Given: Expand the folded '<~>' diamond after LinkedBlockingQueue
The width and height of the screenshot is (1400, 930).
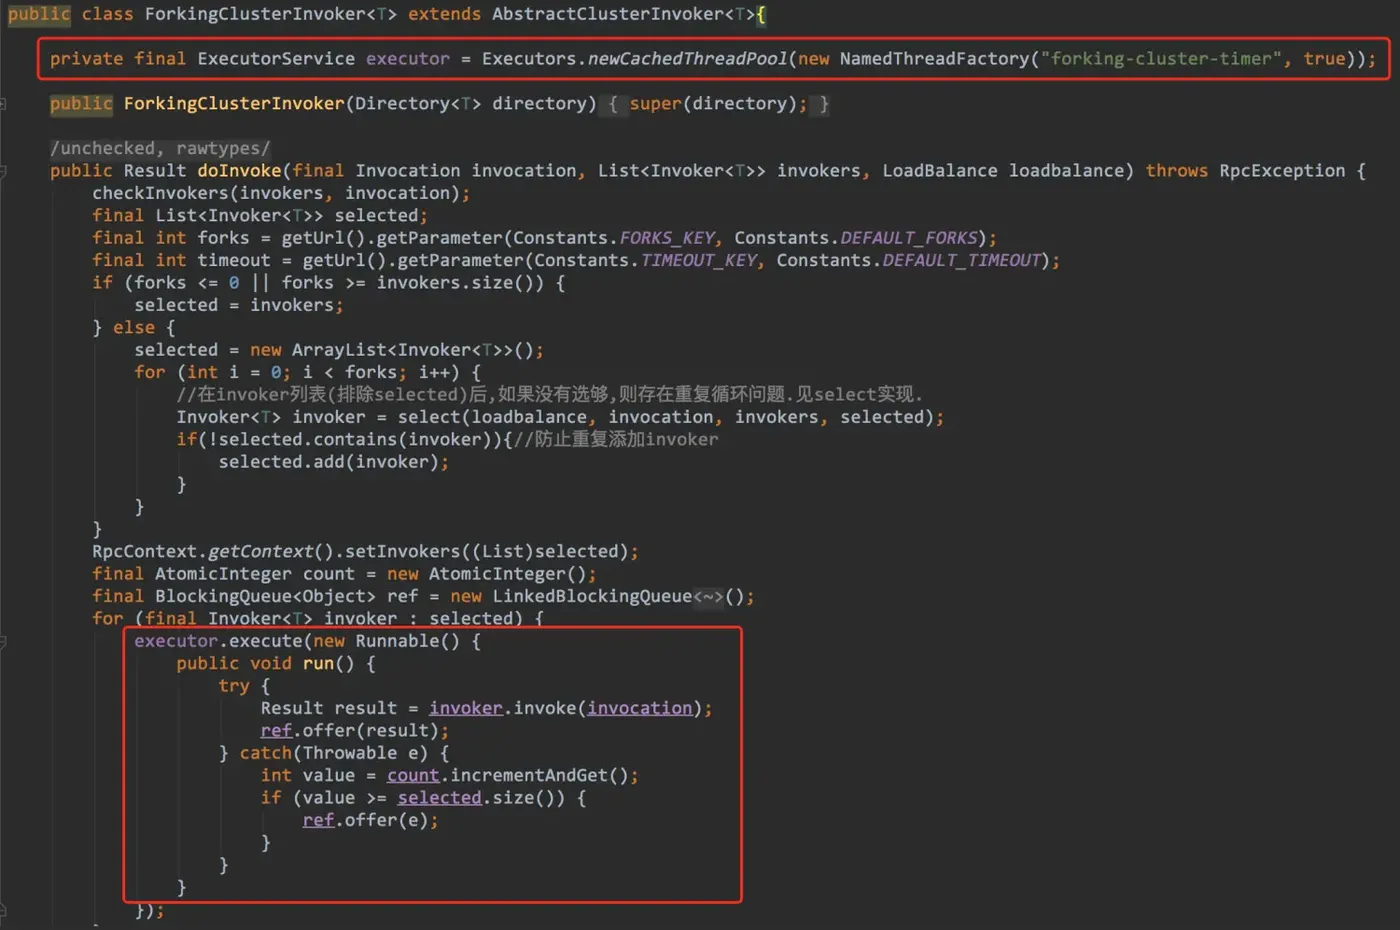Looking at the screenshot, I should (708, 597).
